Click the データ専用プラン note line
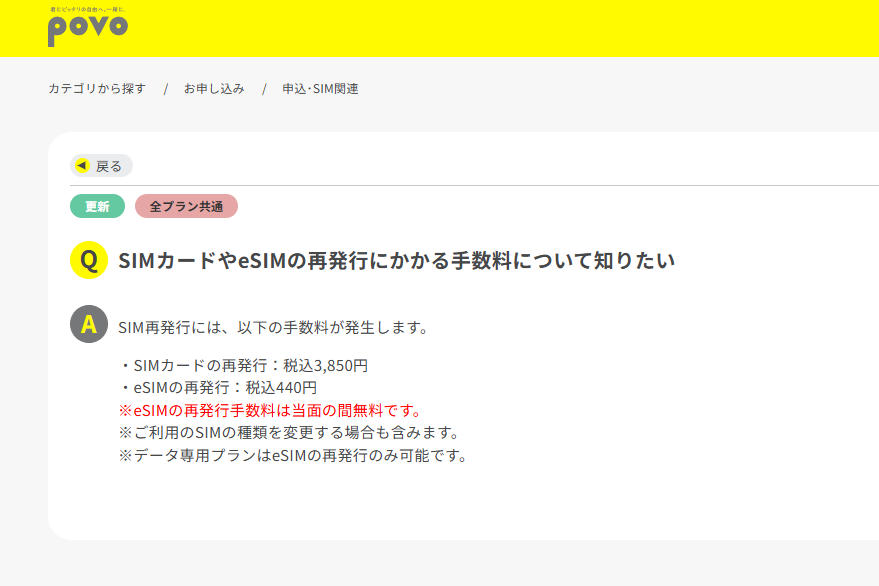This screenshot has height=586, width=879. point(293,455)
